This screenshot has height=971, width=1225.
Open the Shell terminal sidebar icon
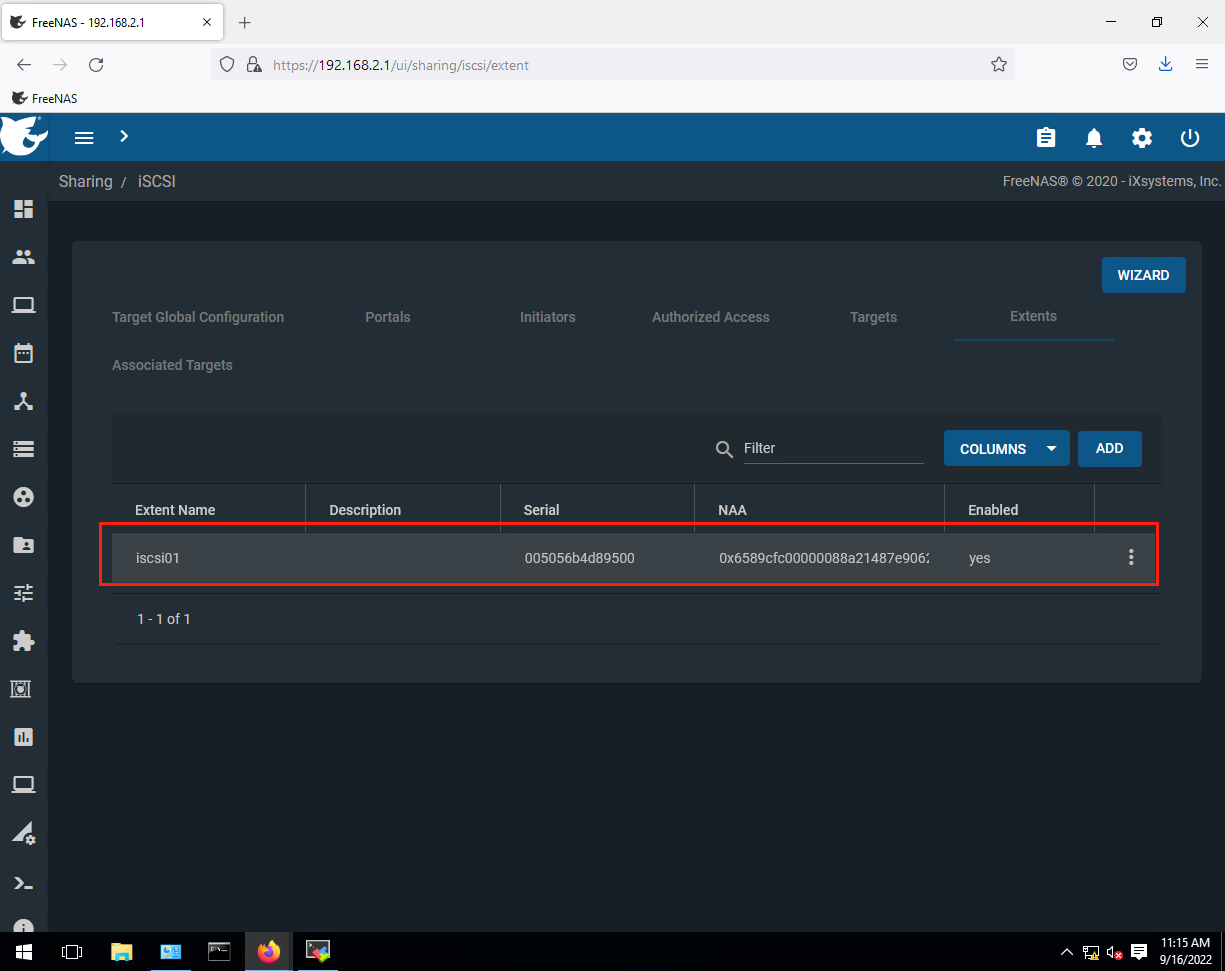click(23, 883)
